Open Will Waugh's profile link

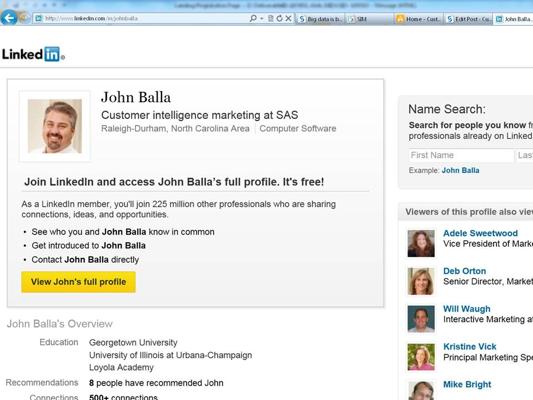pyautogui.click(x=467, y=309)
